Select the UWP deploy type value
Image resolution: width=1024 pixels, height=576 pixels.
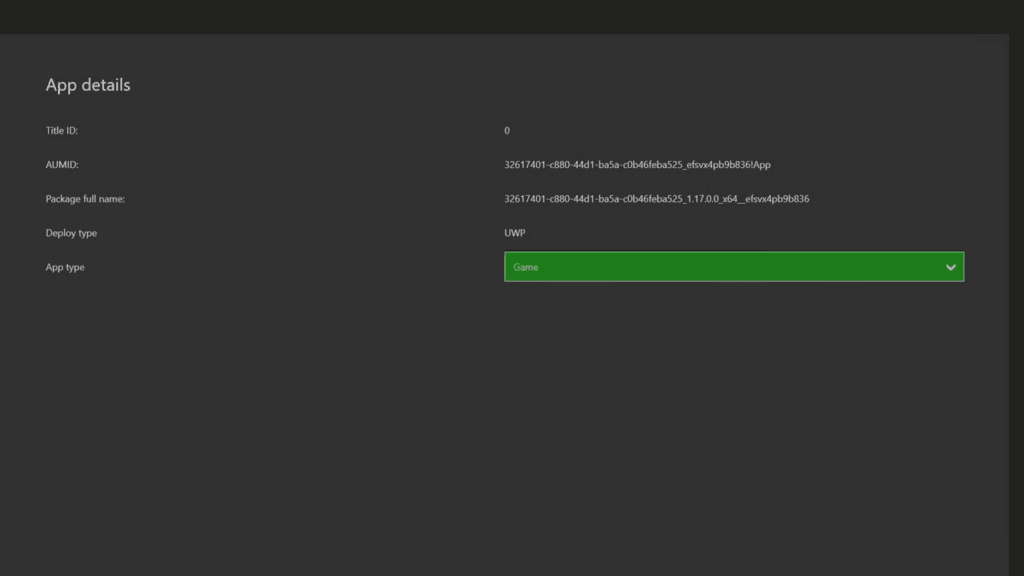tap(513, 232)
